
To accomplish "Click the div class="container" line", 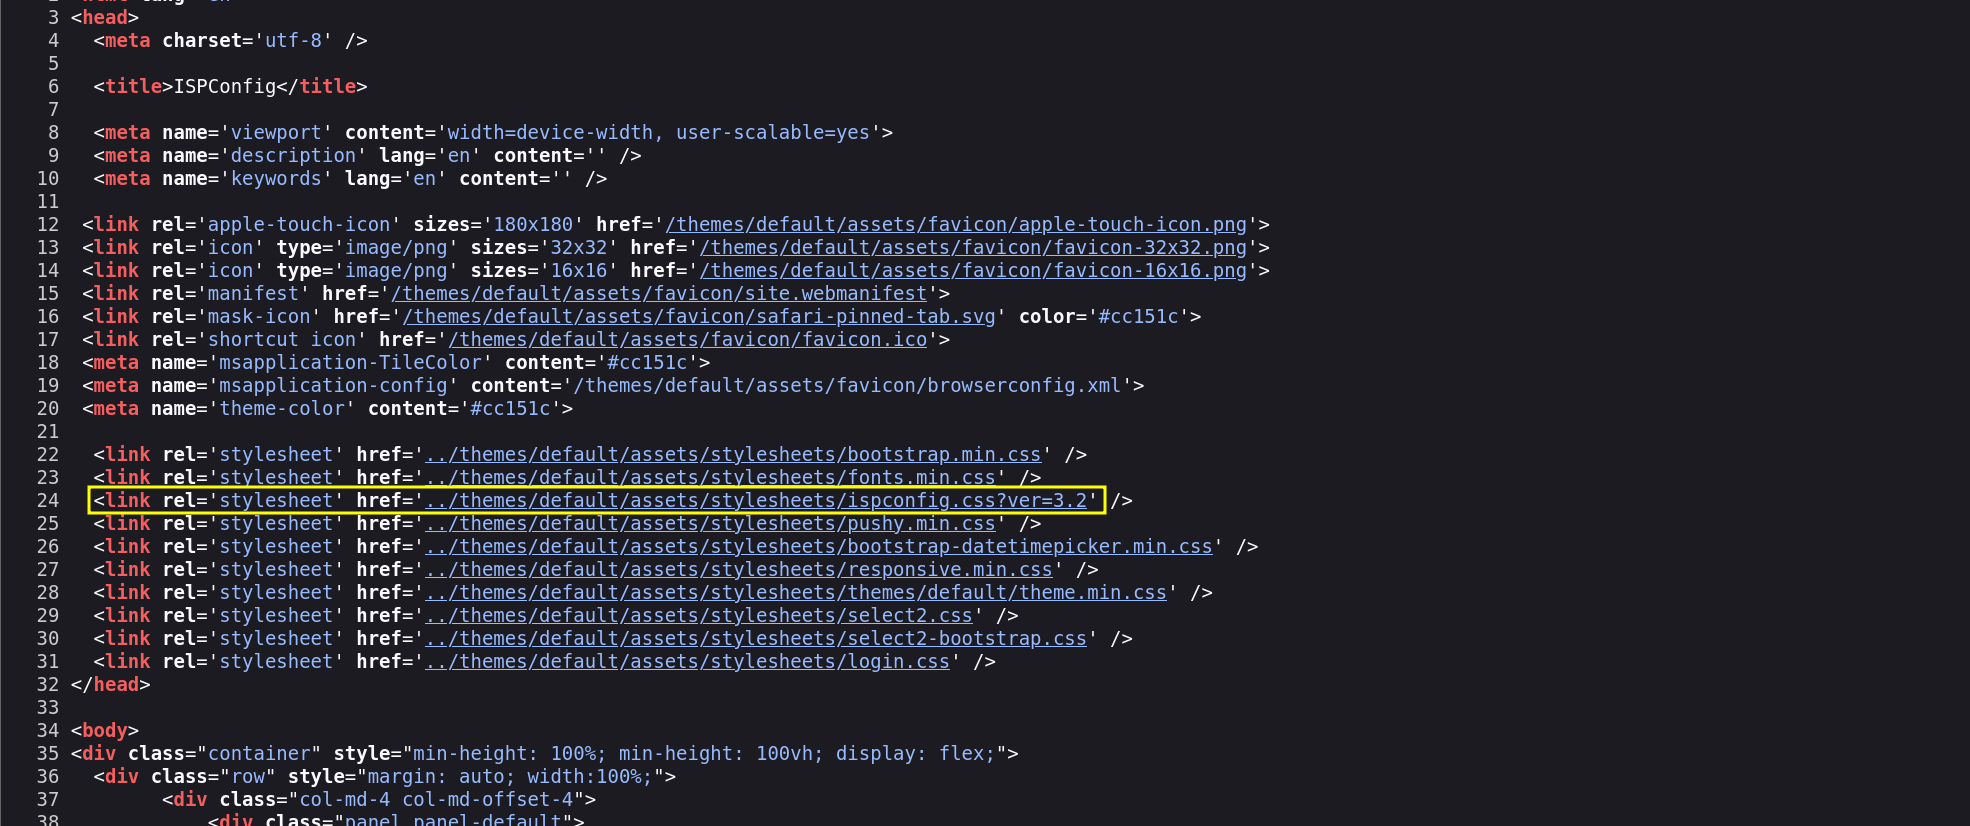I will coord(545,754).
